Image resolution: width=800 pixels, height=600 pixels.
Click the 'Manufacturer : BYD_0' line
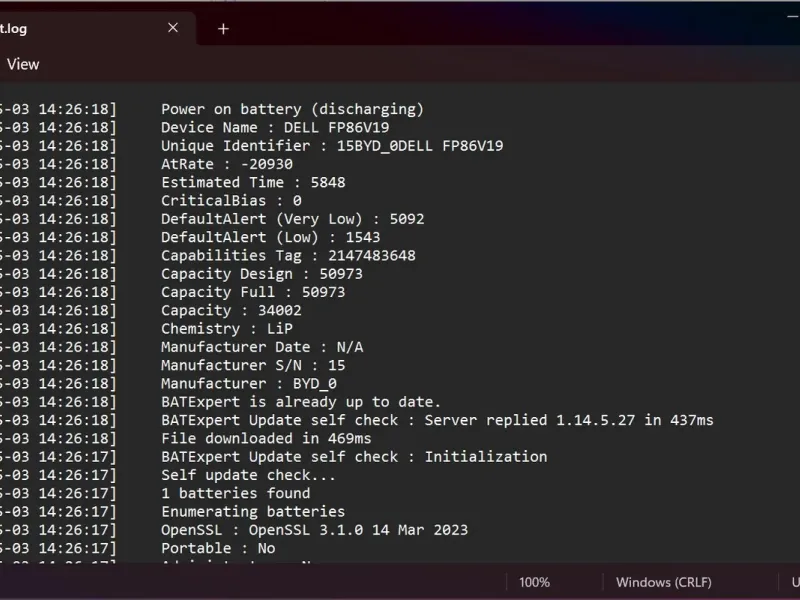point(249,383)
